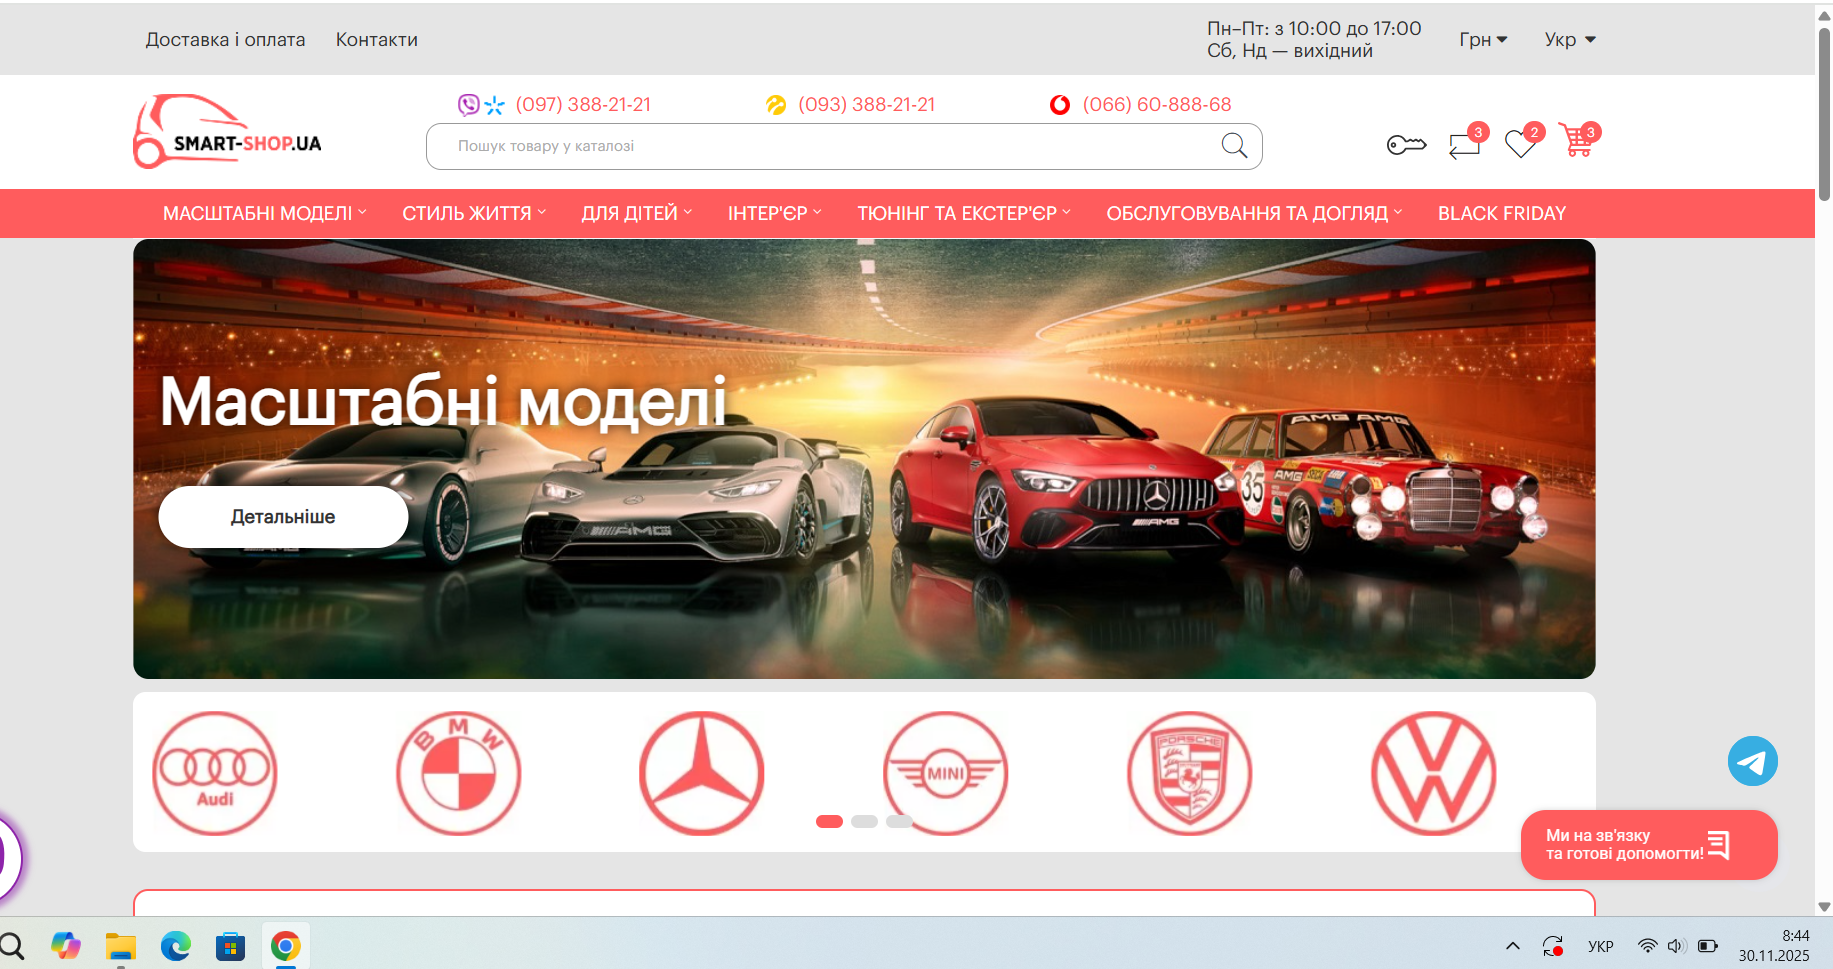Switch to the third carousel slide dot
Screen dimensions: 1833x969
pos(899,821)
